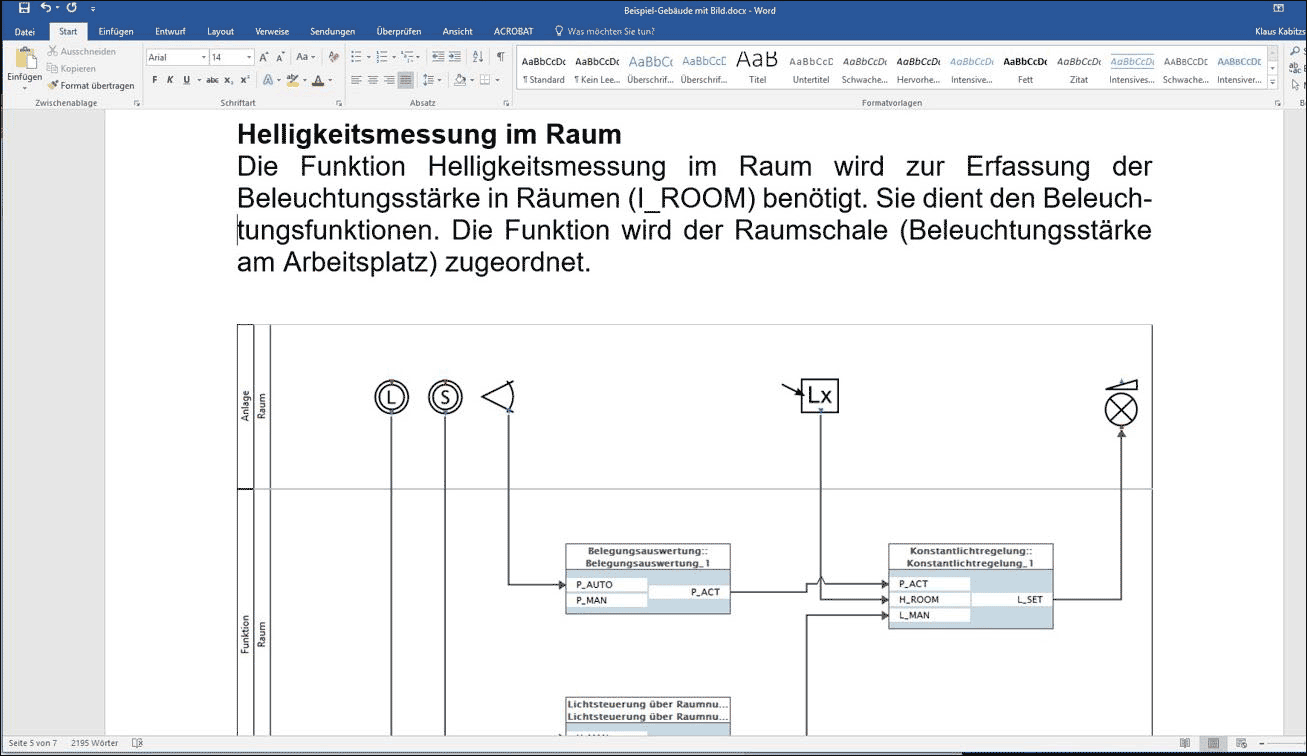Toggle bold (F) formatting

tap(156, 80)
